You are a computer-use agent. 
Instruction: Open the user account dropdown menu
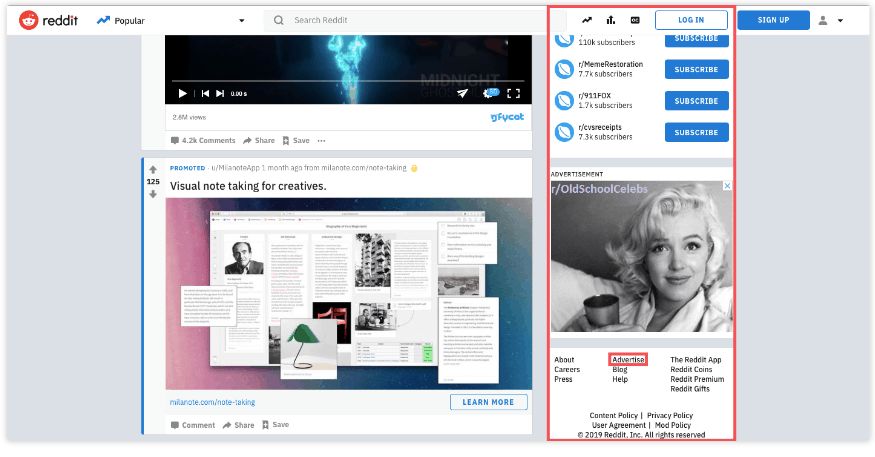830,21
